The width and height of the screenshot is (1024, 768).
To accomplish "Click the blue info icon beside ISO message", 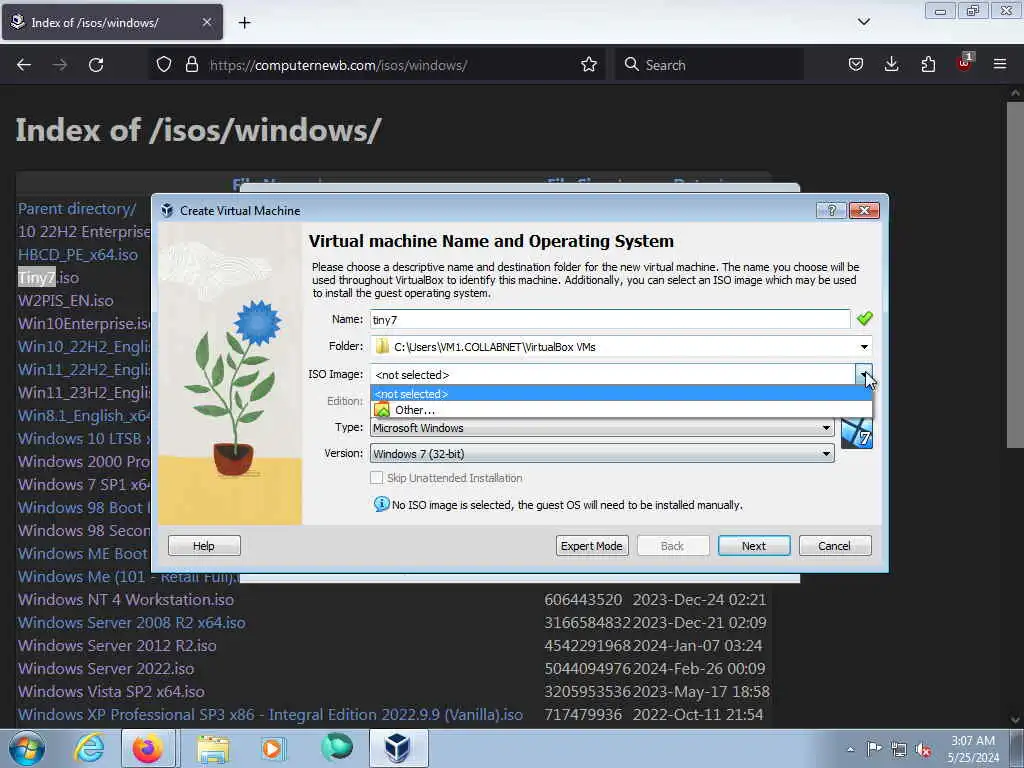I will pos(381,504).
